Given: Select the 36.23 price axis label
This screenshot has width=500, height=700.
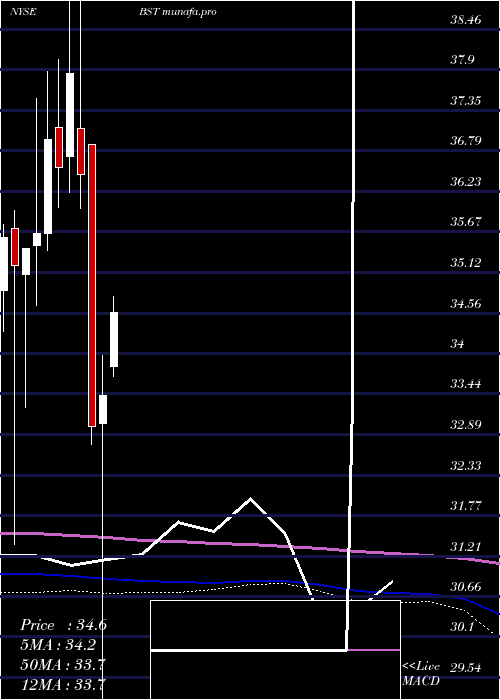Looking at the screenshot, I should [x=466, y=182].
